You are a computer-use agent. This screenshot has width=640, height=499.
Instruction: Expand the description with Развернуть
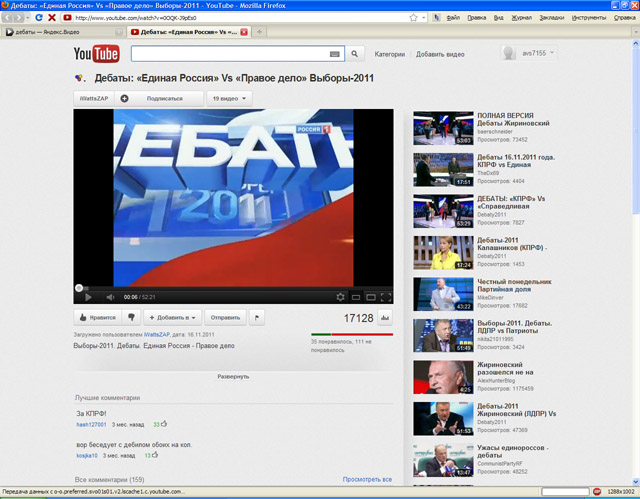point(232,376)
